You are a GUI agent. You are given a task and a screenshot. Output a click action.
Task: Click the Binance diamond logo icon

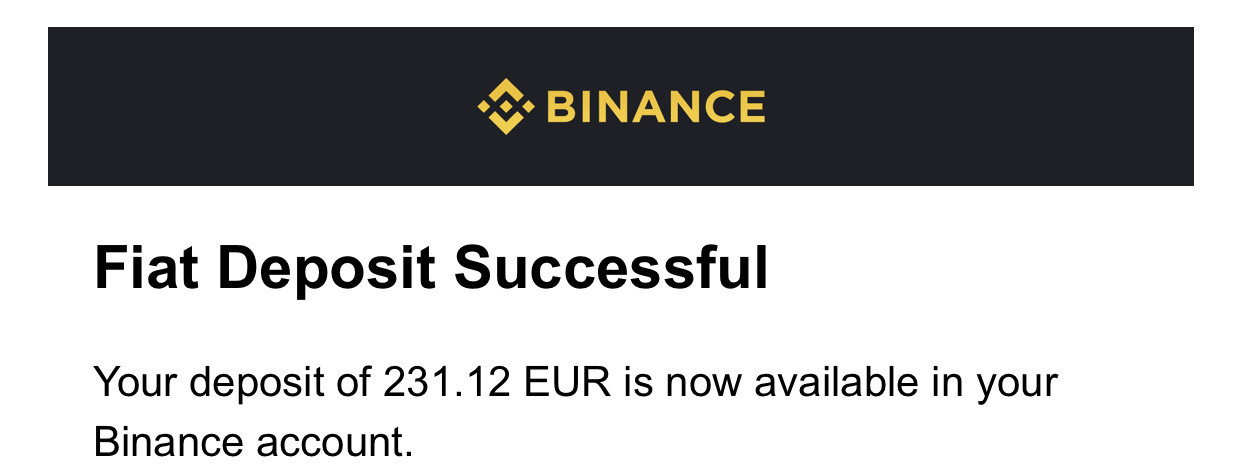click(x=506, y=106)
